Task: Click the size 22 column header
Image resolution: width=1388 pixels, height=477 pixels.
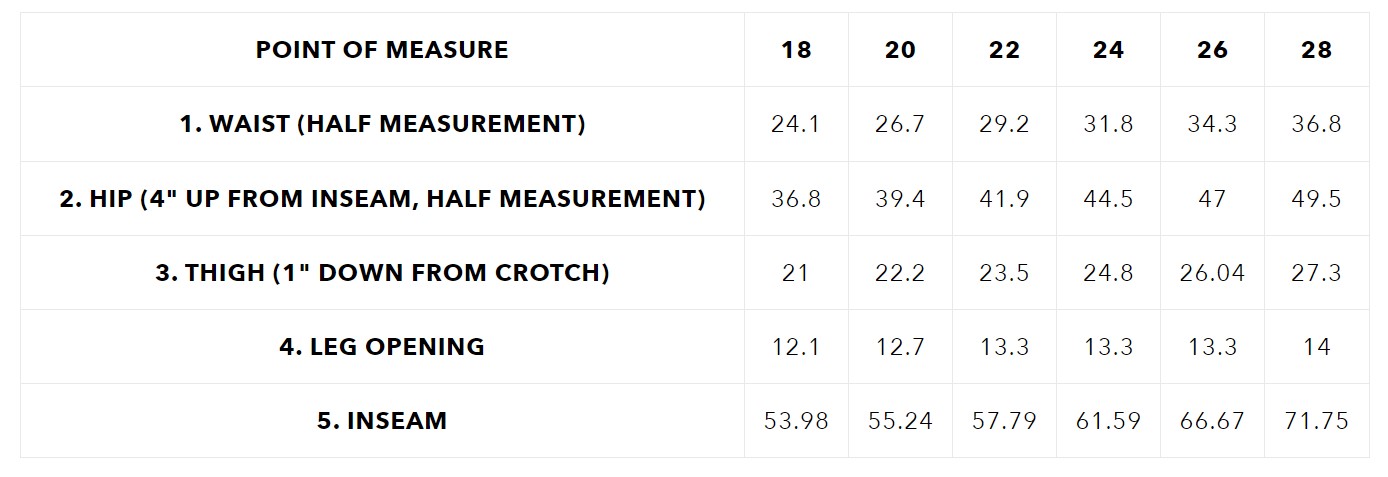Action: (1004, 50)
